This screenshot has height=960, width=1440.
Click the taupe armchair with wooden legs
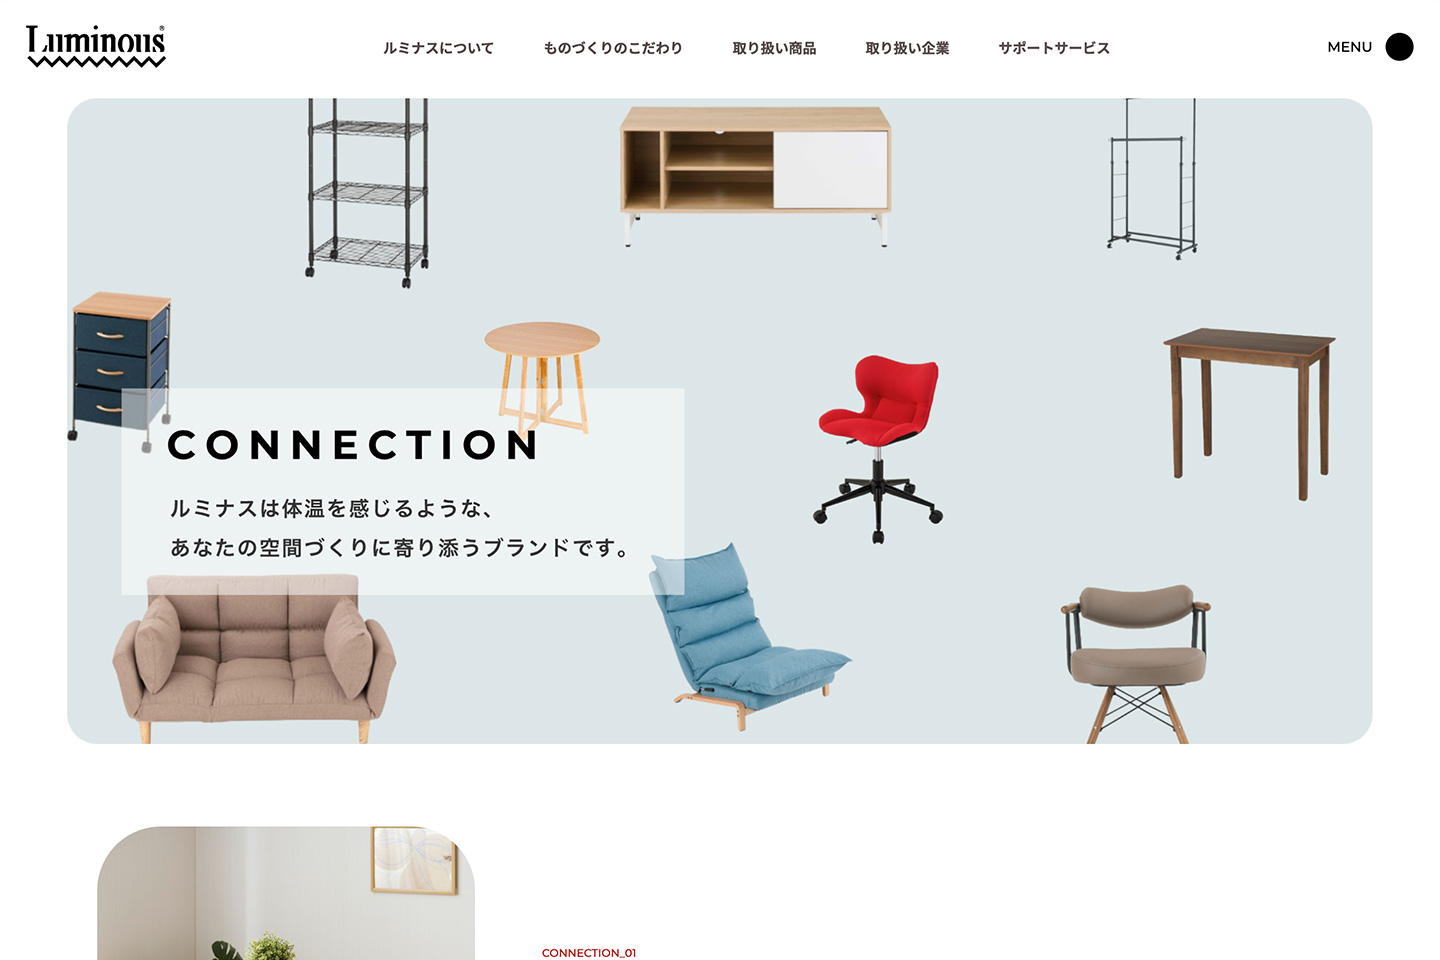[1136, 664]
